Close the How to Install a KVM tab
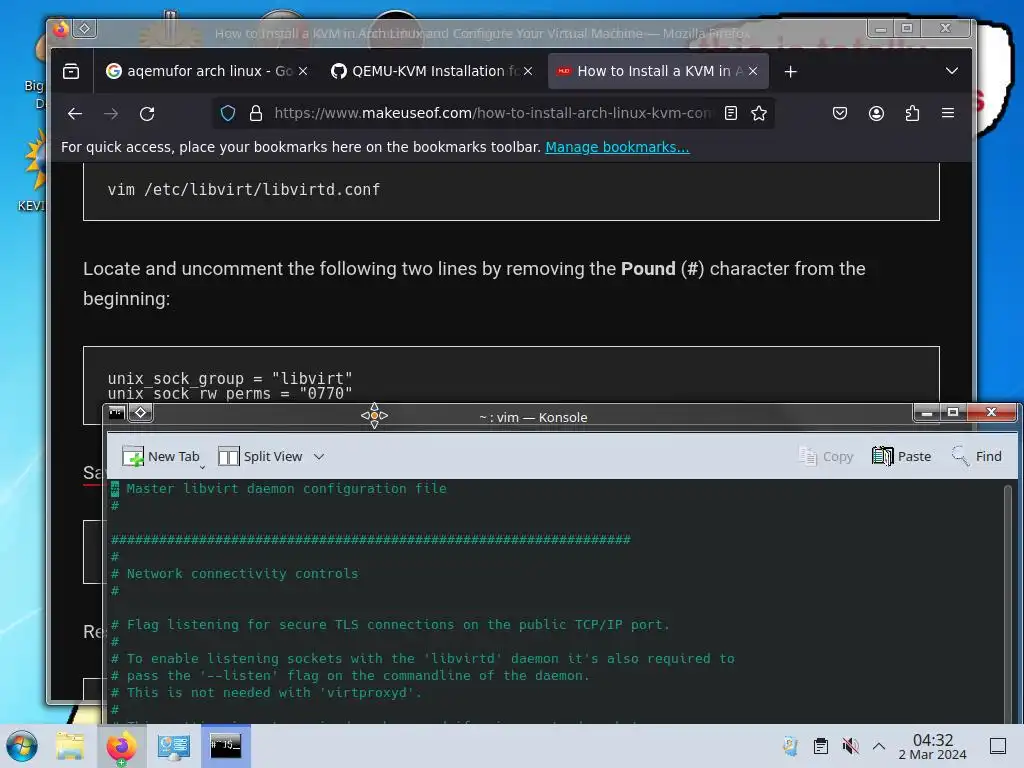The height and width of the screenshot is (768, 1024). coord(753,71)
